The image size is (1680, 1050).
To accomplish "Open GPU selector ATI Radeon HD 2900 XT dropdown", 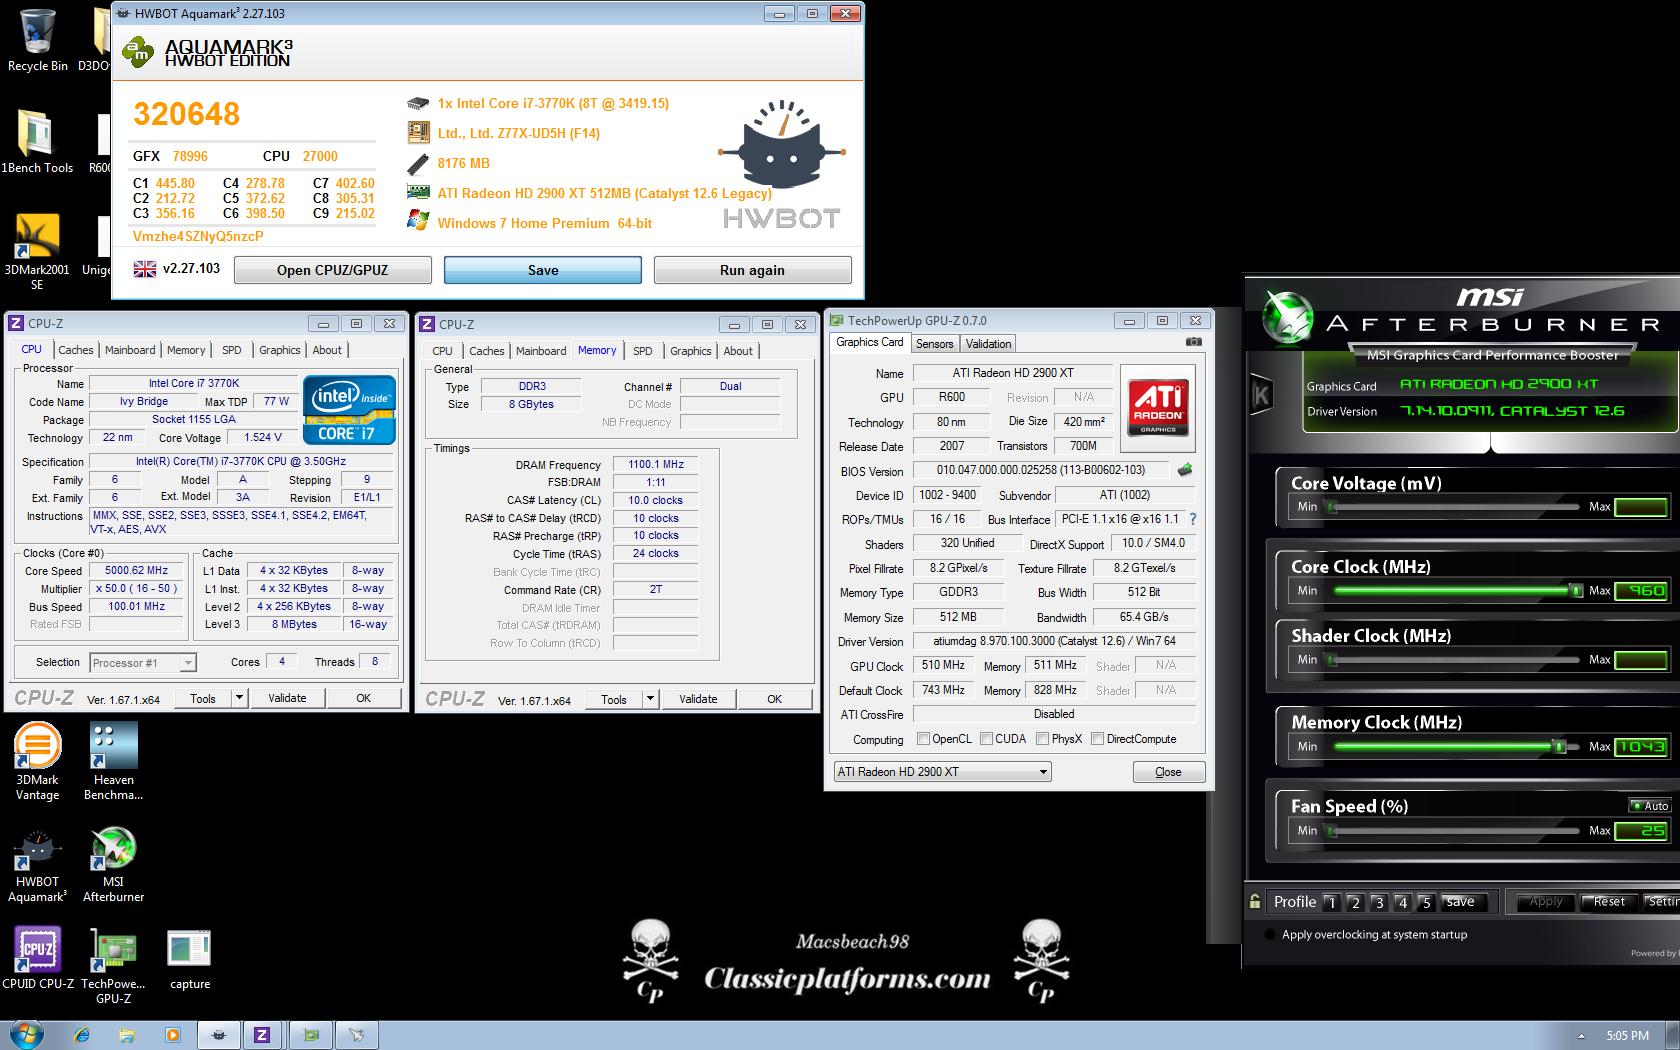I will 1043,772.
